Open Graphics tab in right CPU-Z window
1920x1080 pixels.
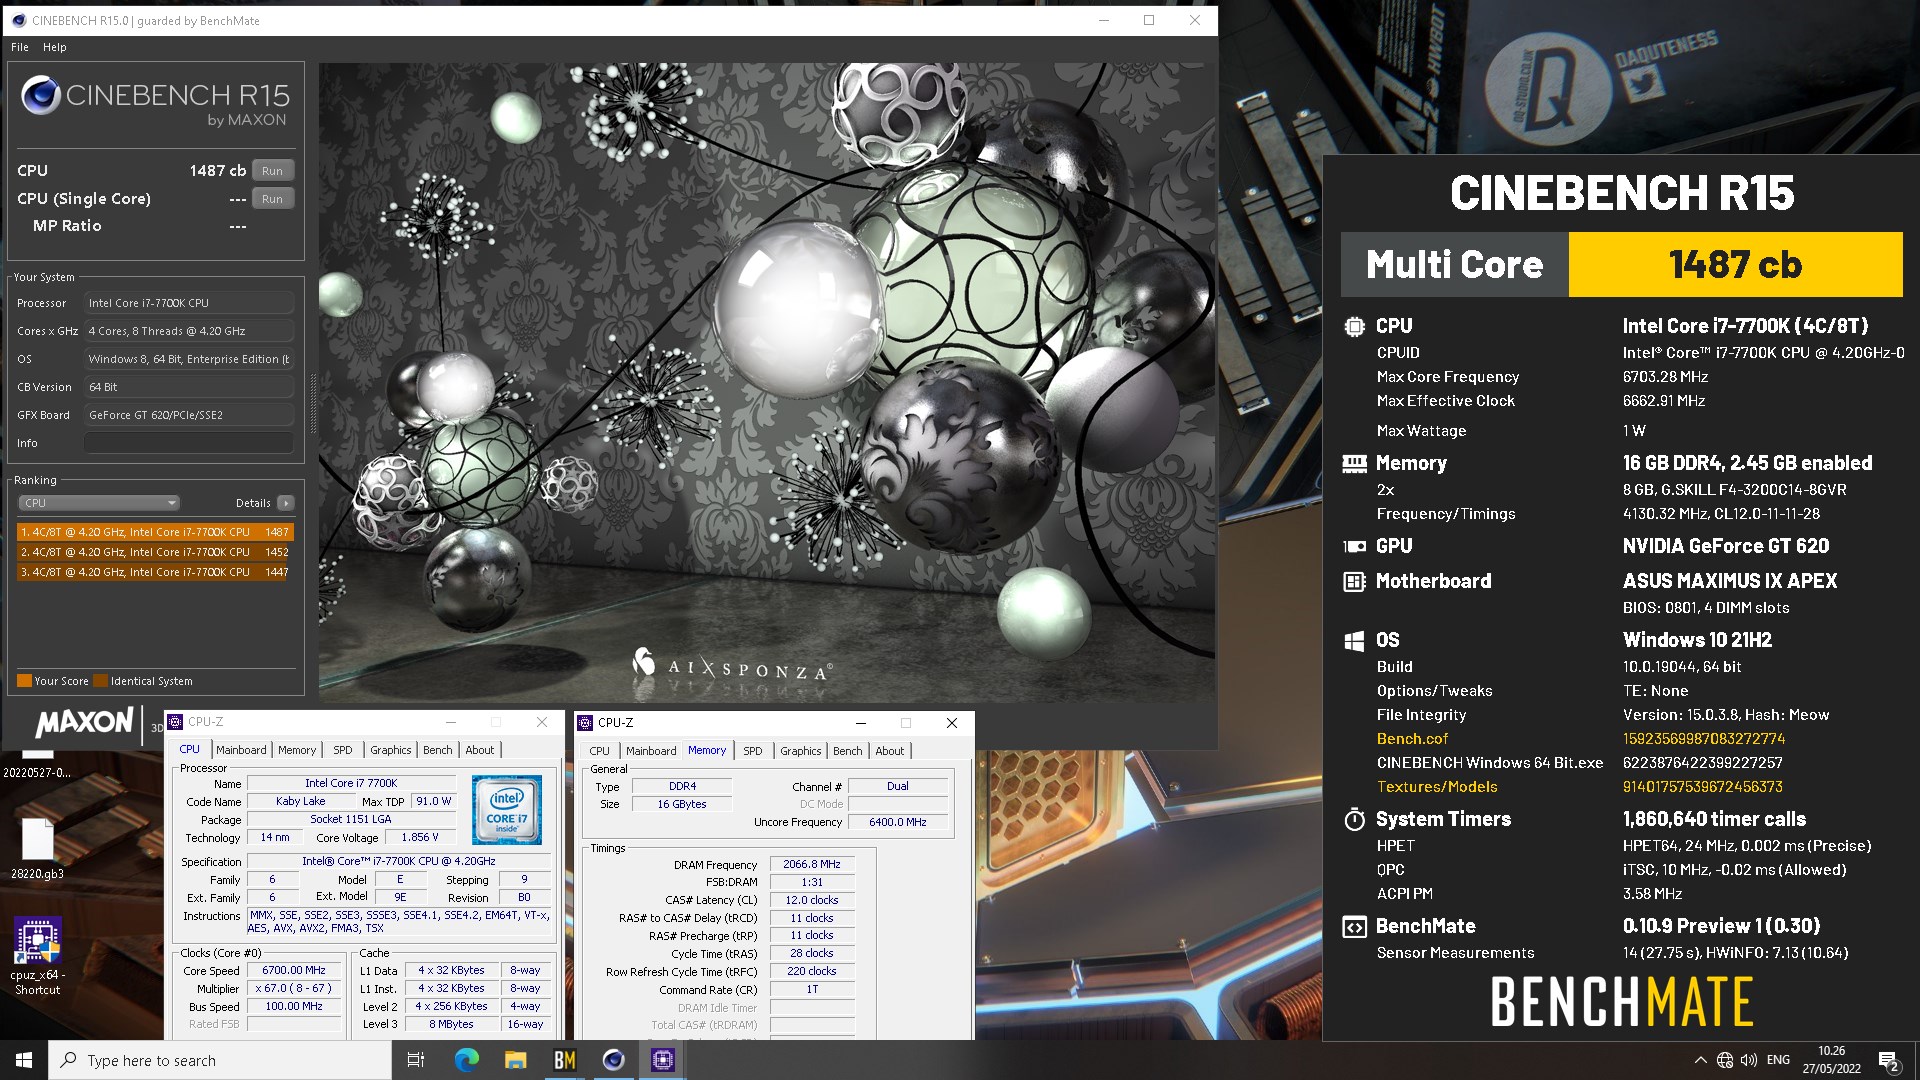[801, 751]
